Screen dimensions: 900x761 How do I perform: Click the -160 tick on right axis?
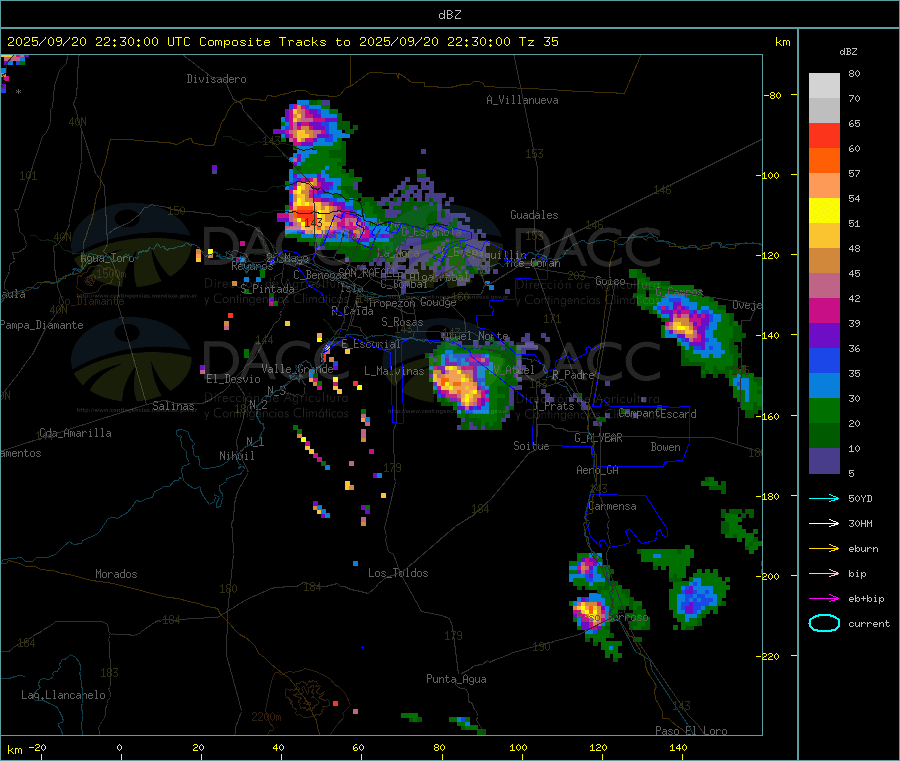(770, 416)
